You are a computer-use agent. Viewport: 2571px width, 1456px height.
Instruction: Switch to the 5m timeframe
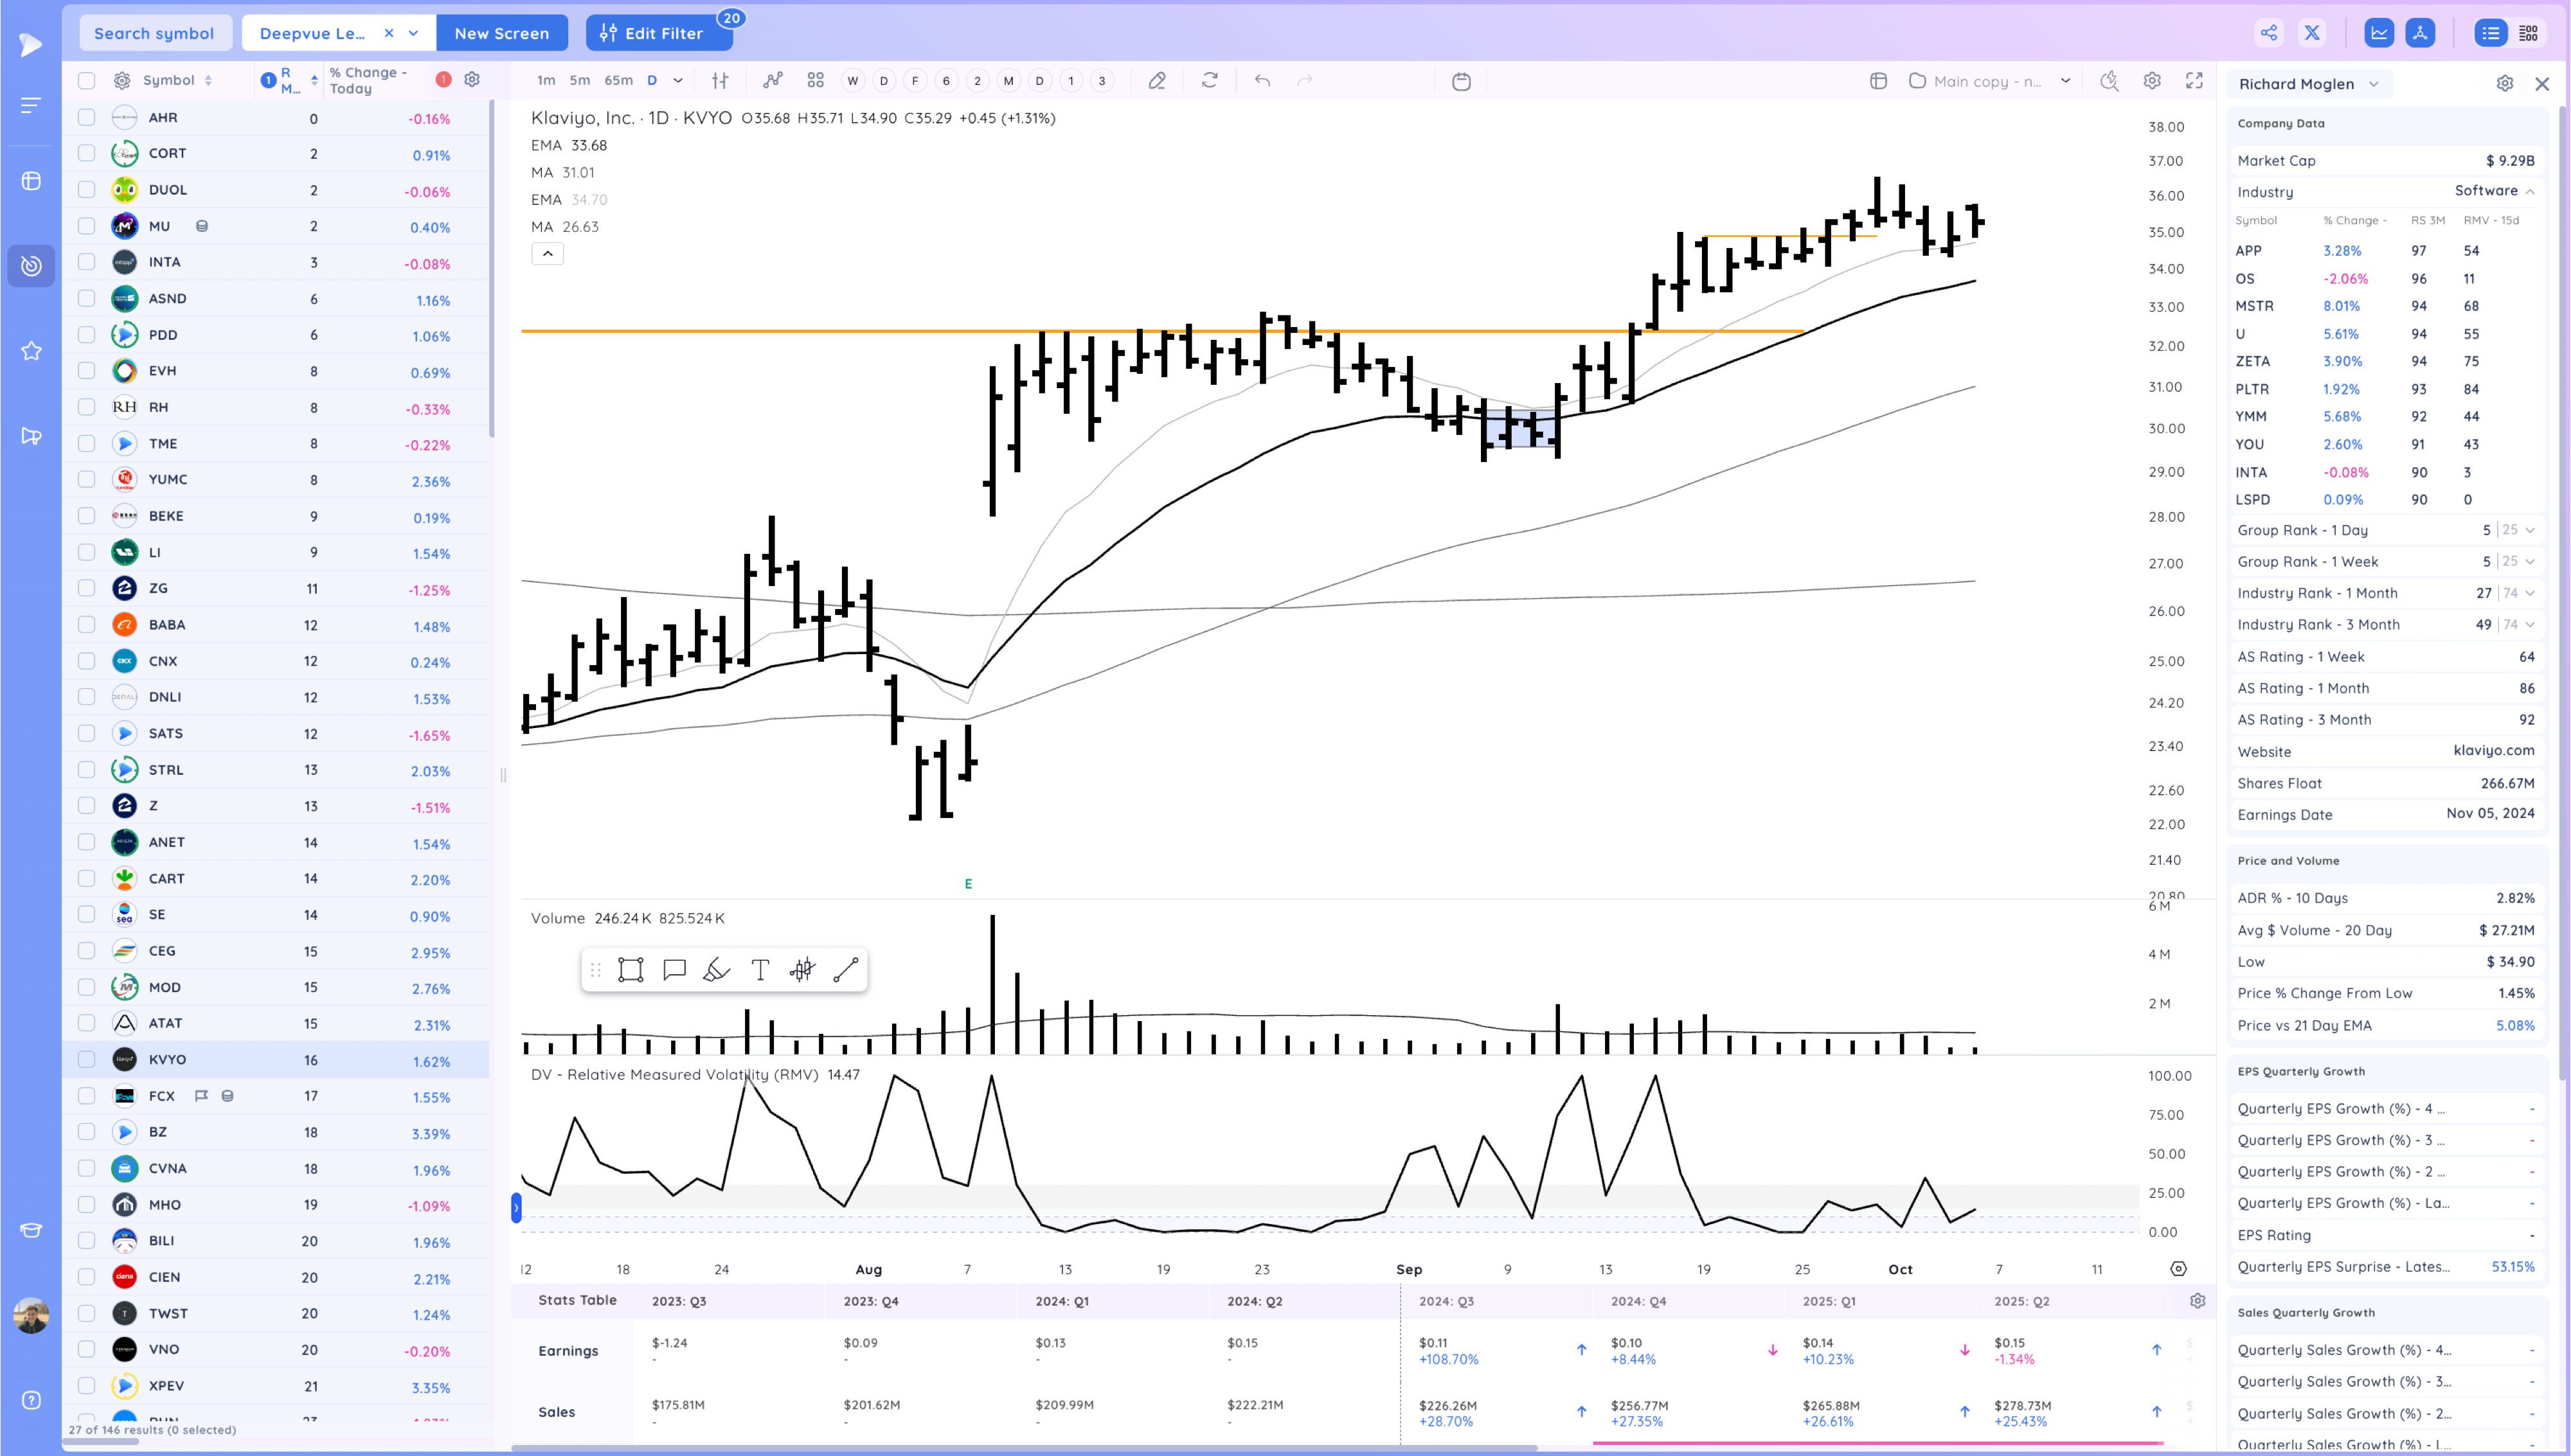[579, 81]
